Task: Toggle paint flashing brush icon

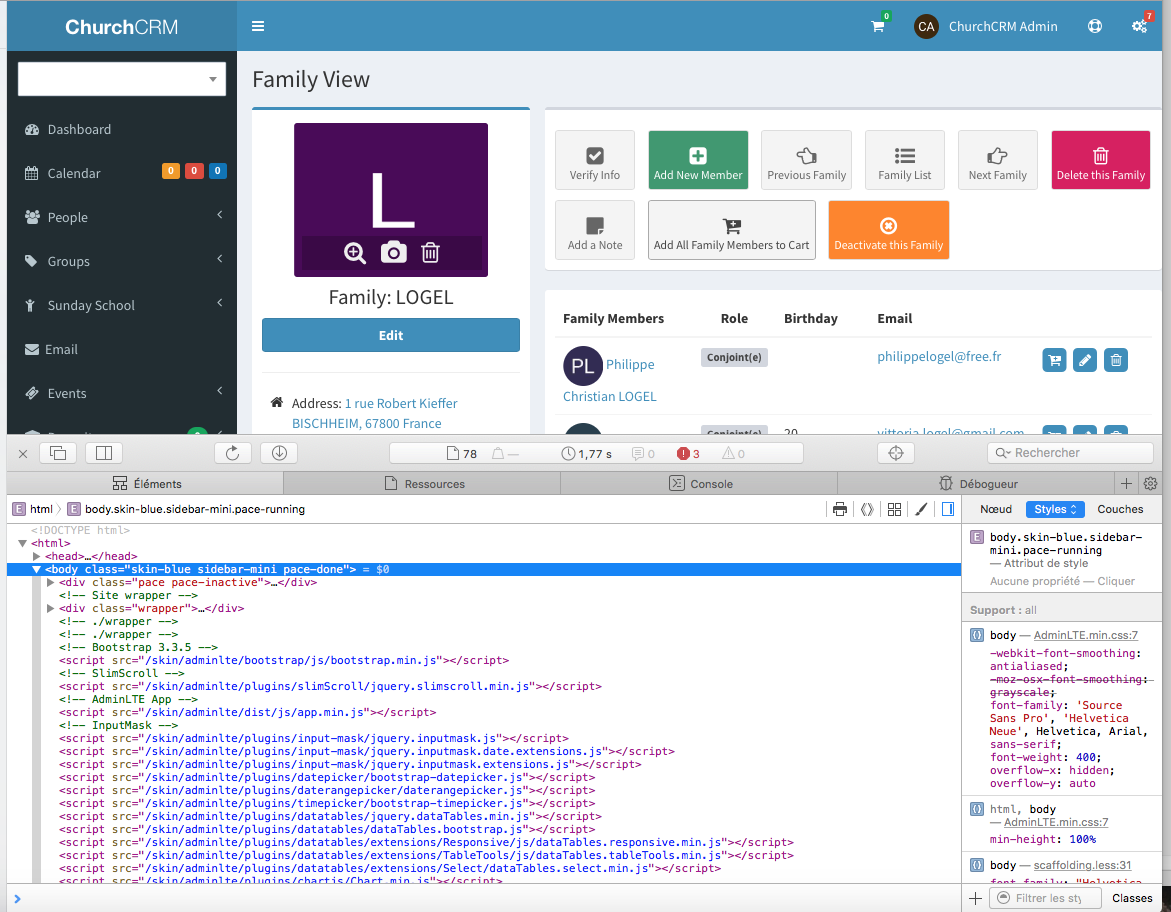Action: click(921, 509)
